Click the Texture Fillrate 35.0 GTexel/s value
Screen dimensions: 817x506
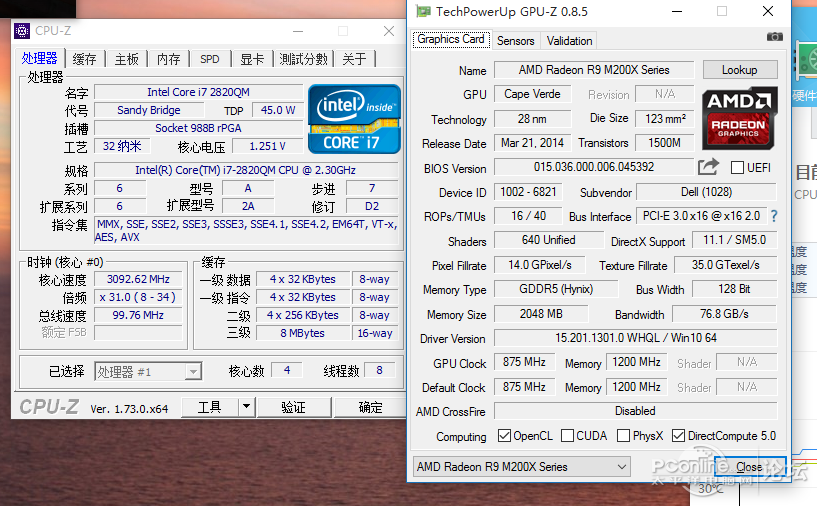726,265
